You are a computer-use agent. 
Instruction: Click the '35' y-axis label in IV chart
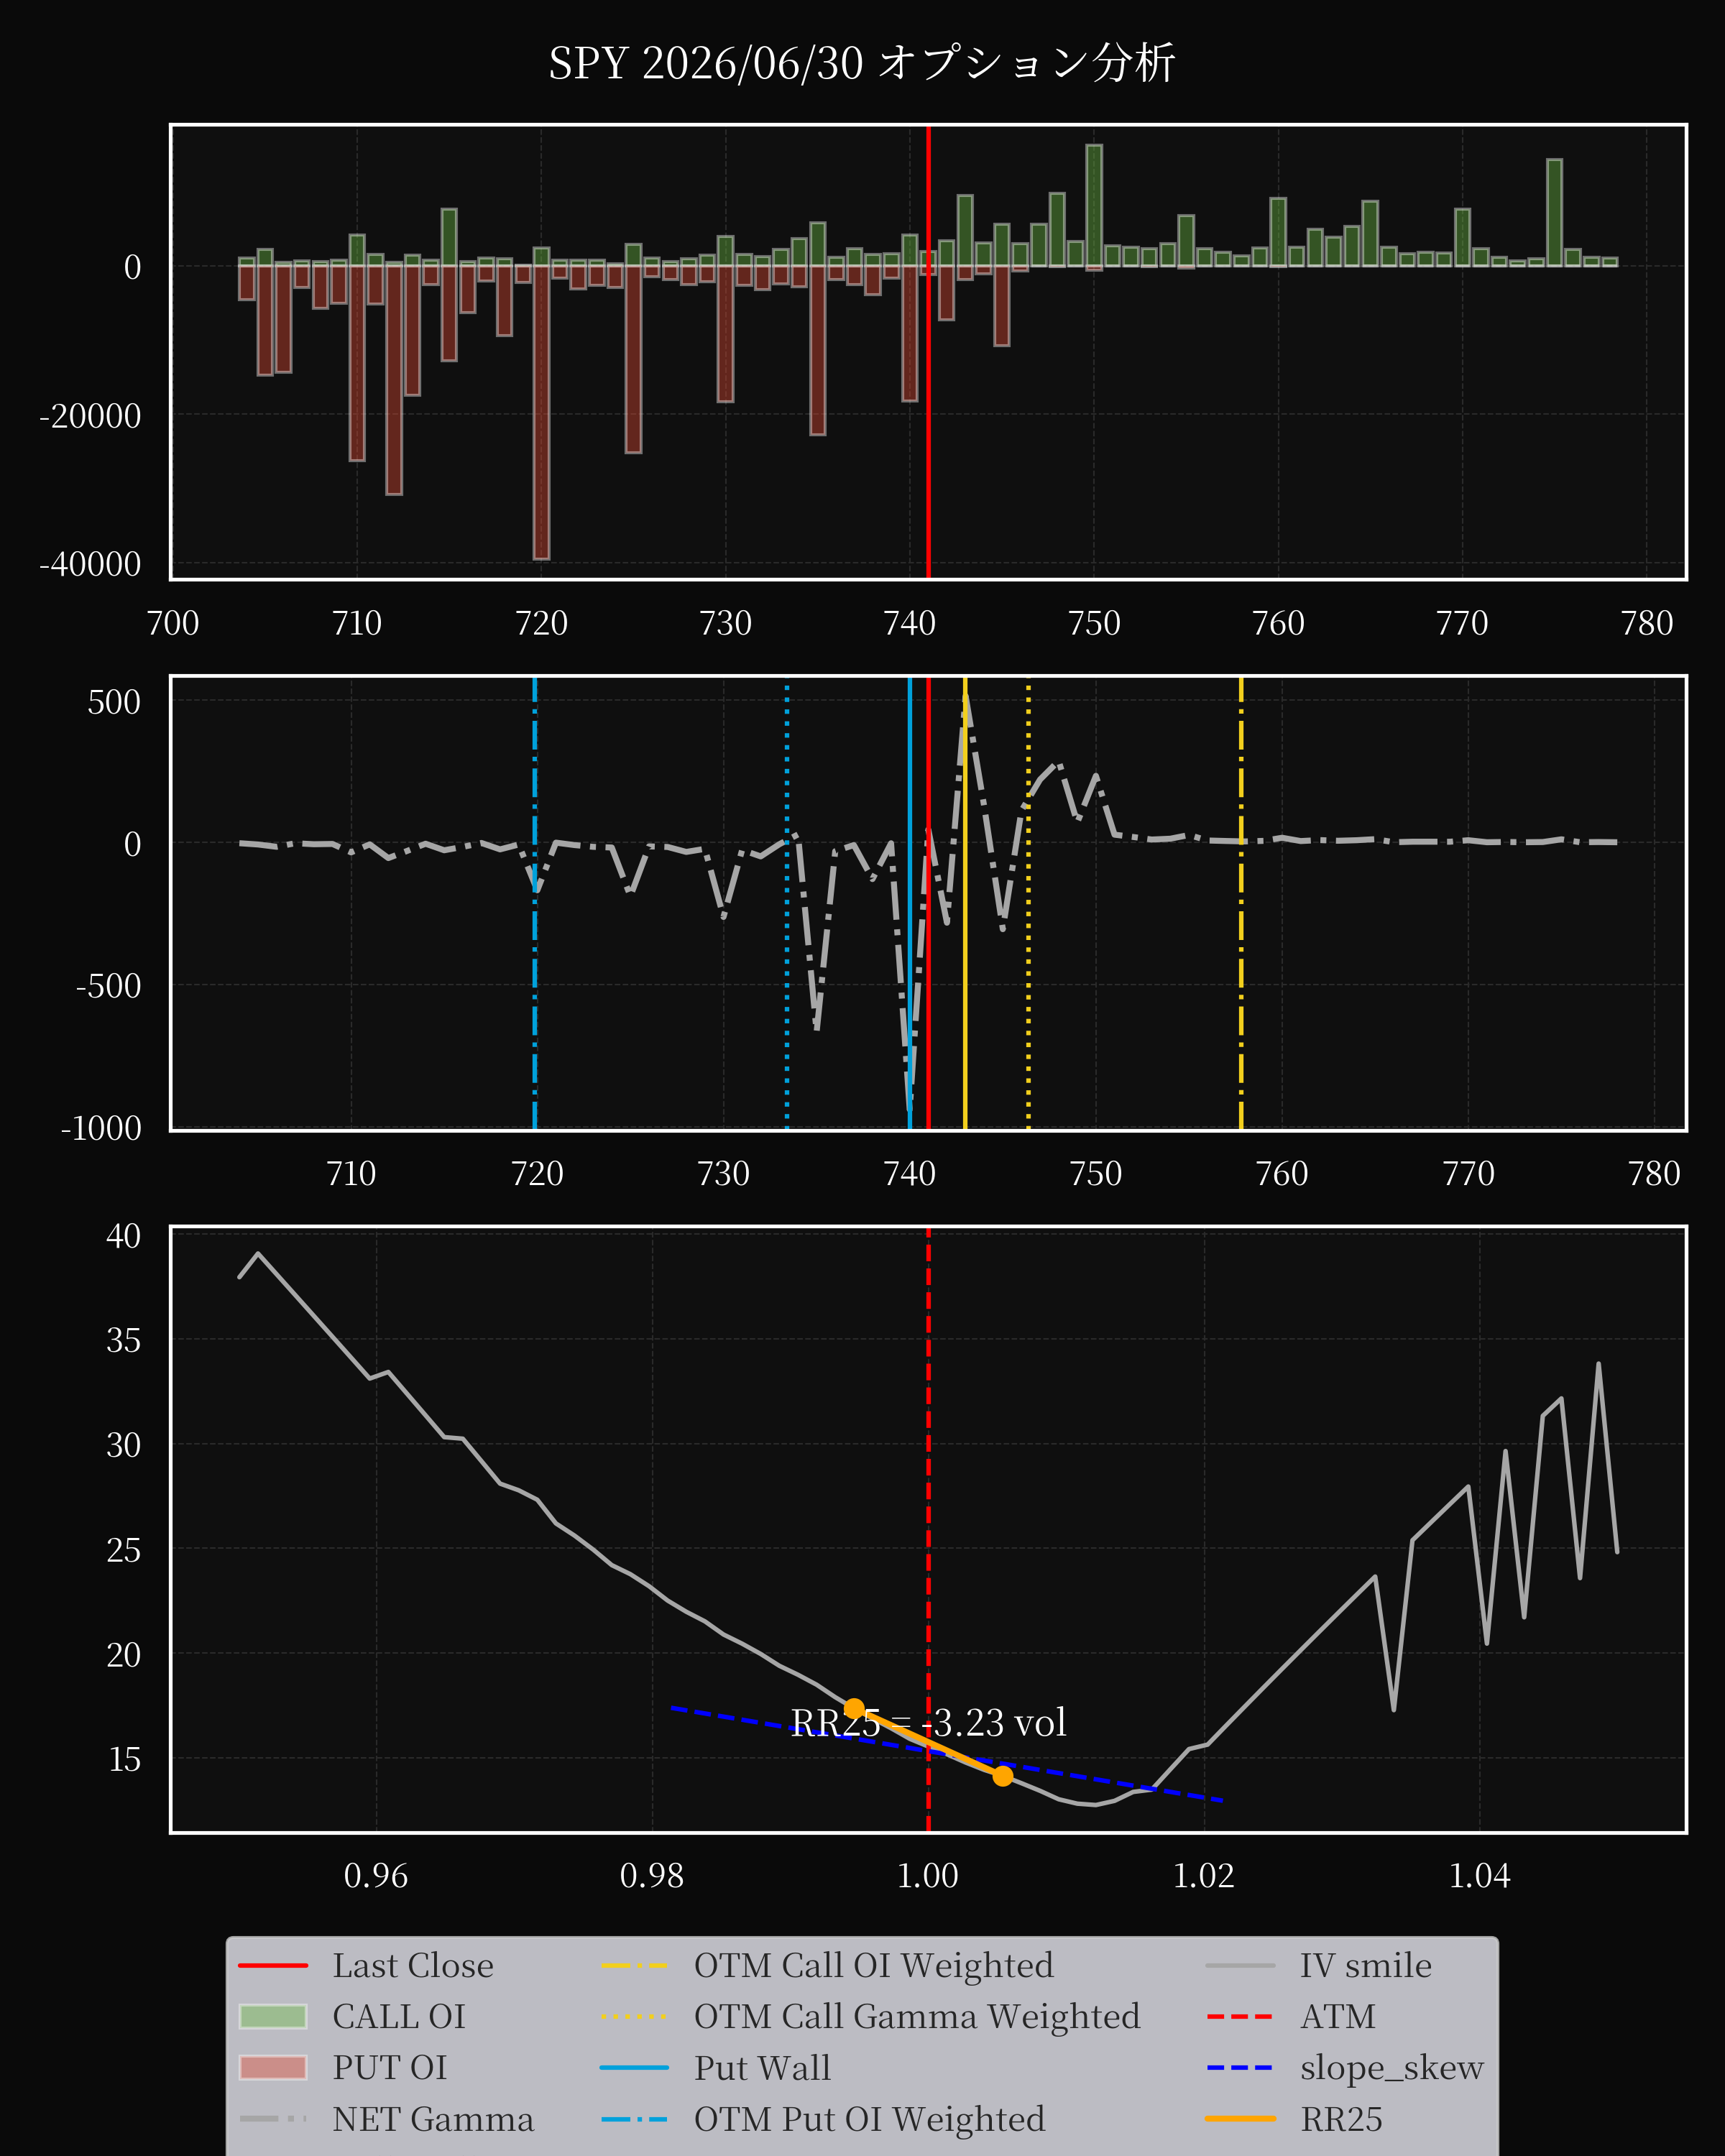pyautogui.click(x=124, y=1340)
